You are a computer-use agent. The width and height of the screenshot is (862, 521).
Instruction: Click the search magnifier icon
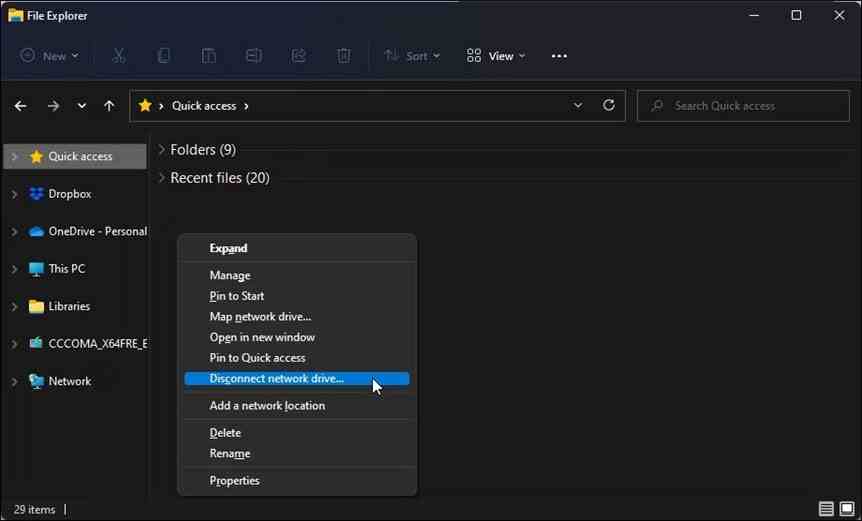coord(657,106)
